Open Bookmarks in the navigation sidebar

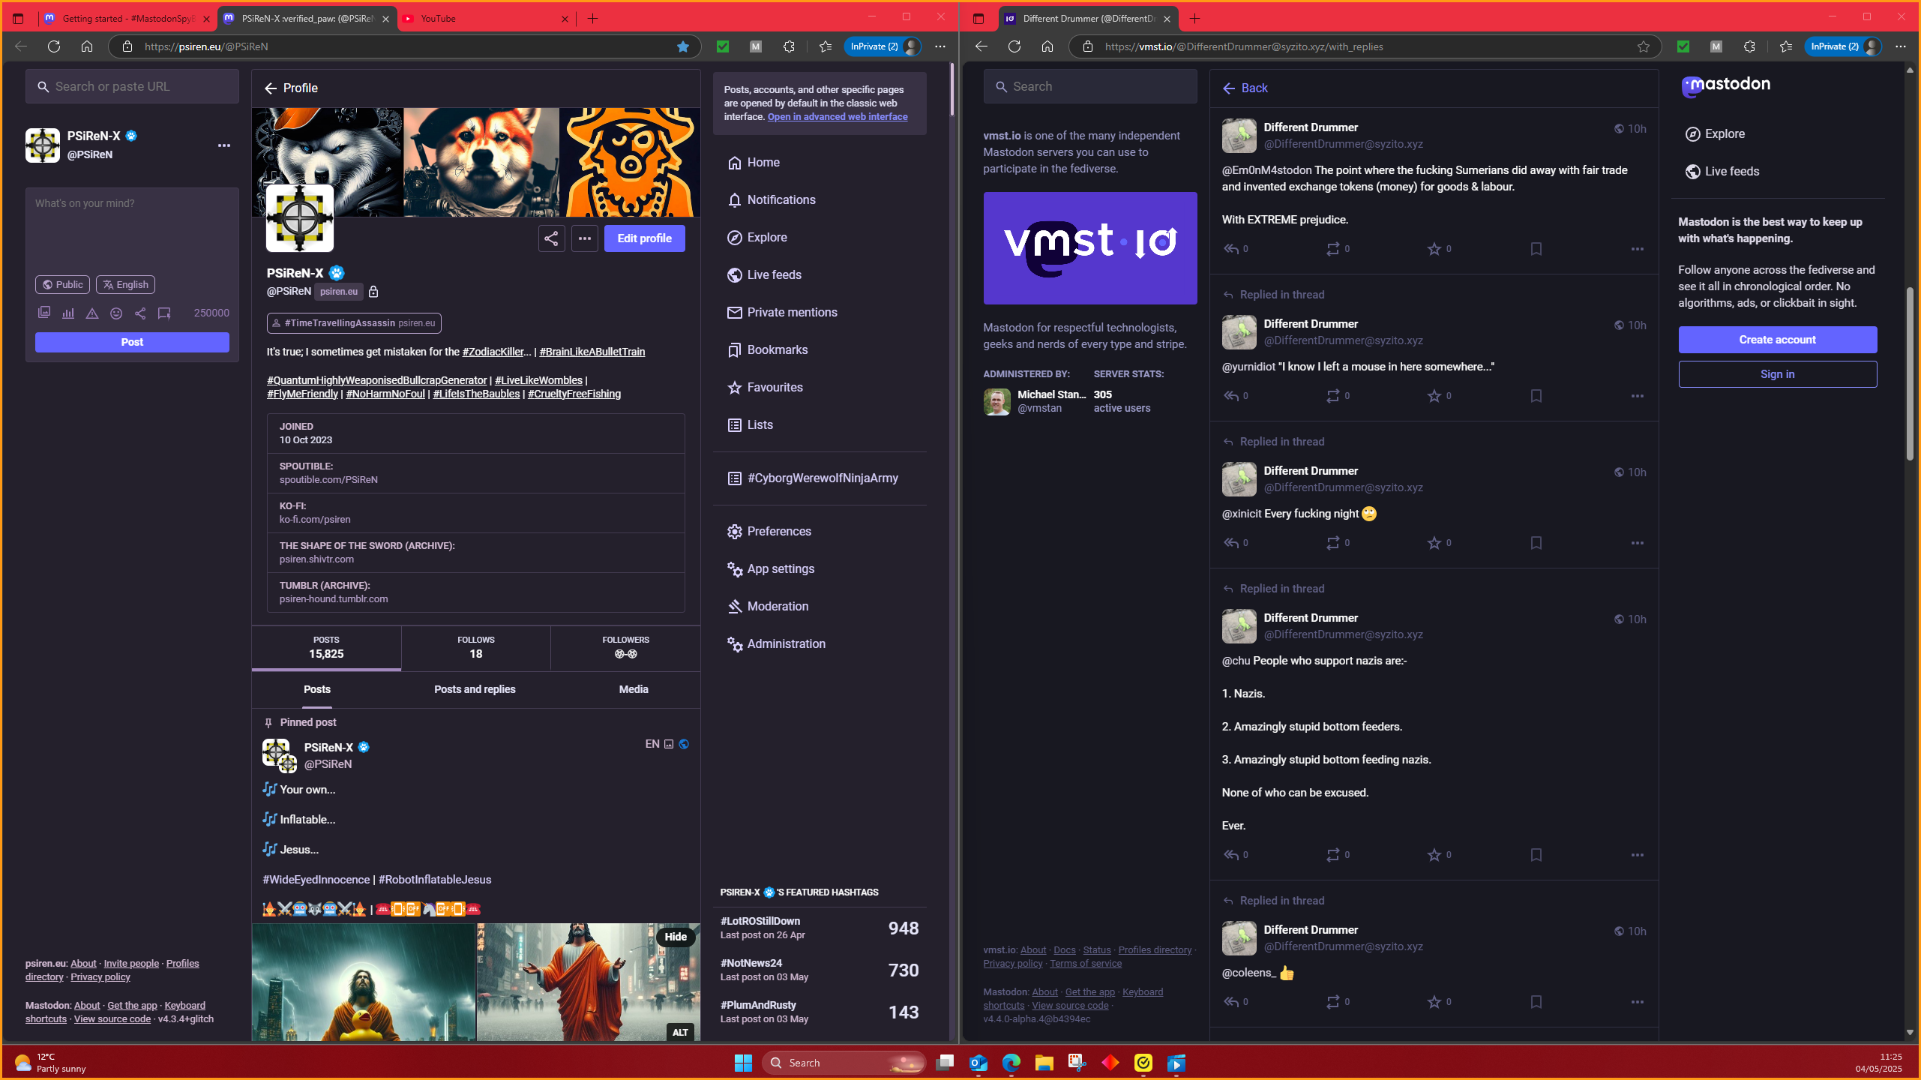tap(776, 350)
